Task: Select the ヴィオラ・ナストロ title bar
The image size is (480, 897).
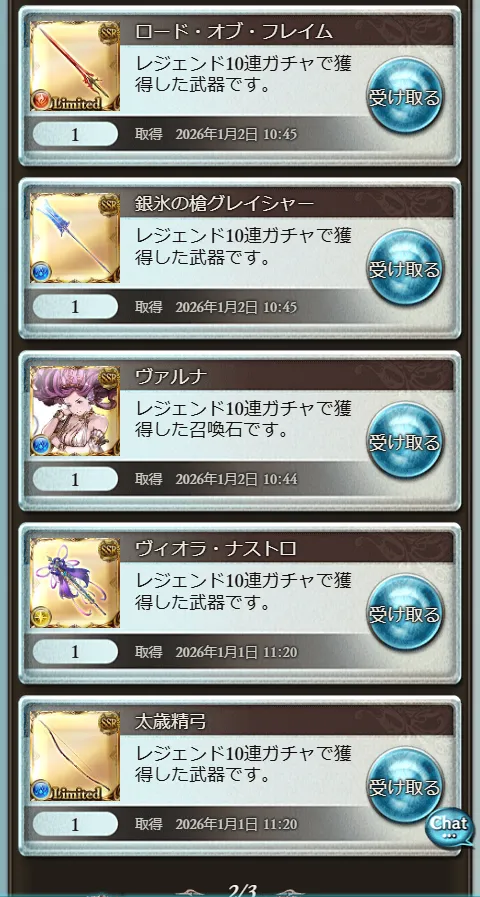Action: tap(287, 548)
